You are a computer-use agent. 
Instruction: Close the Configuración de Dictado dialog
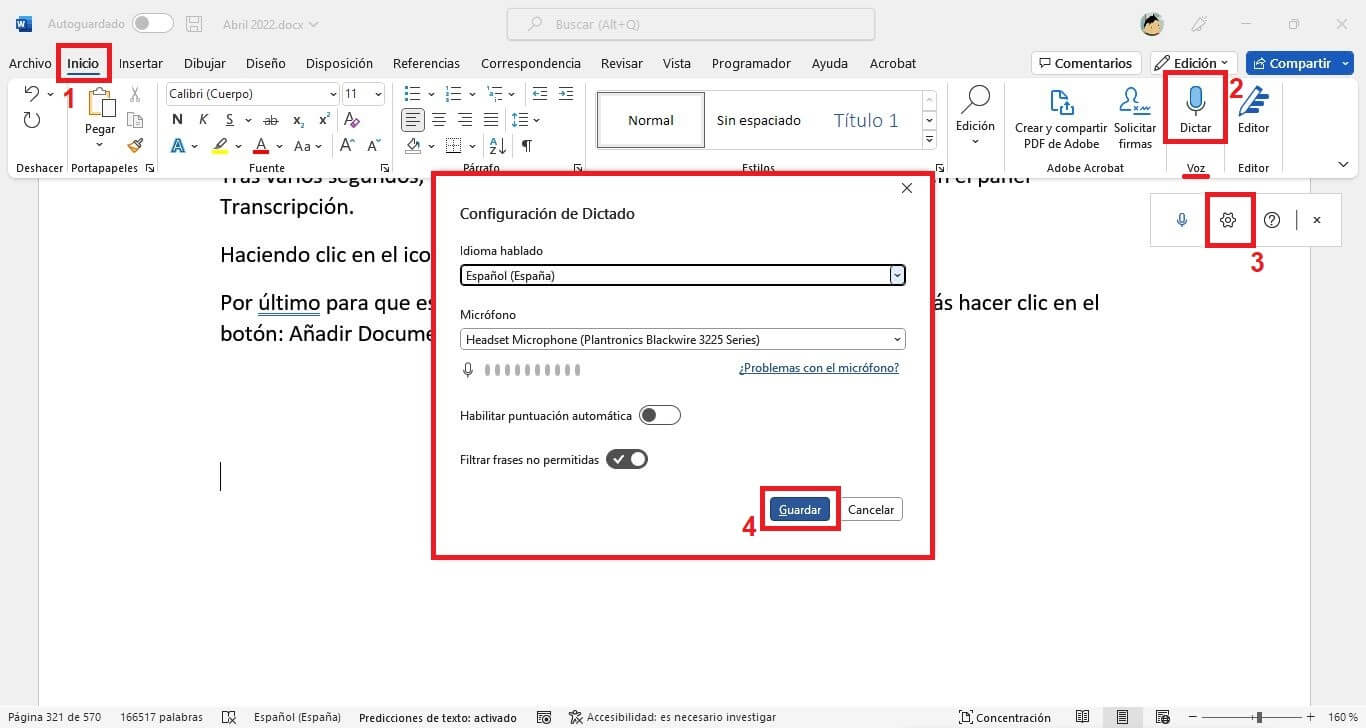coord(907,188)
